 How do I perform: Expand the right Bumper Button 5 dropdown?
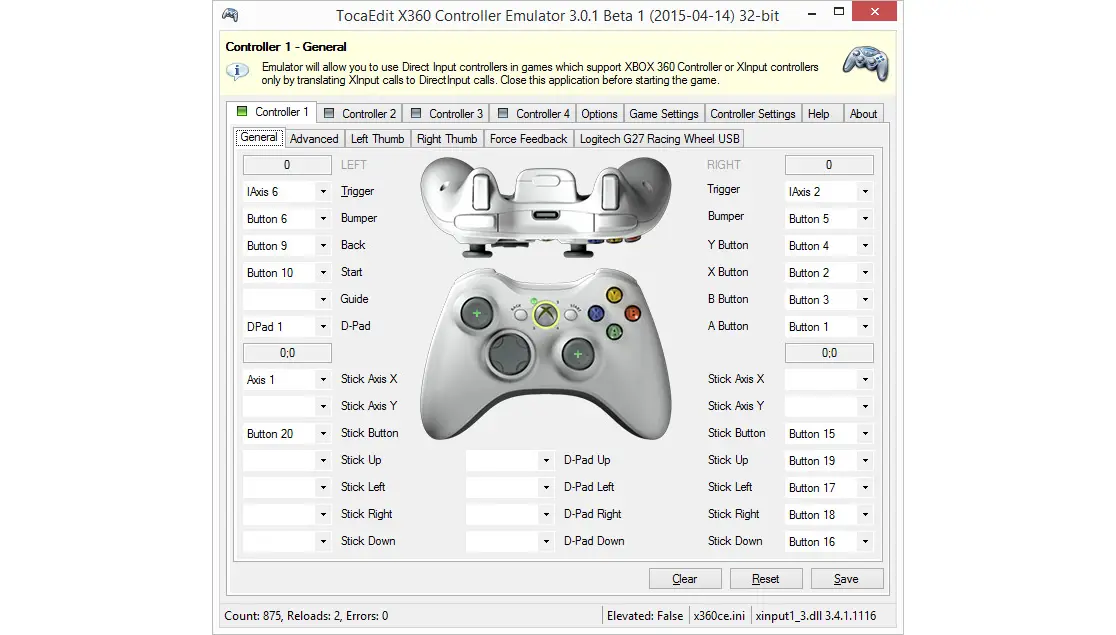point(865,219)
